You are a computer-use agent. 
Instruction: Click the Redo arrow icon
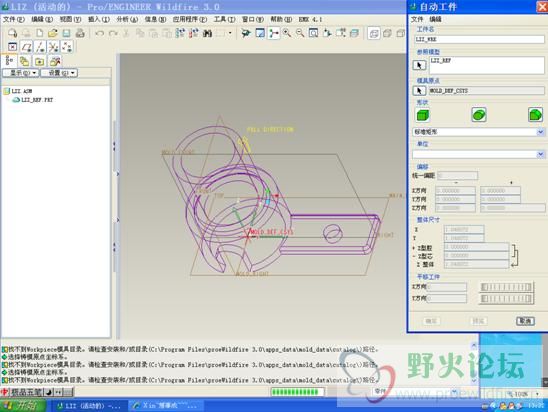point(113,33)
